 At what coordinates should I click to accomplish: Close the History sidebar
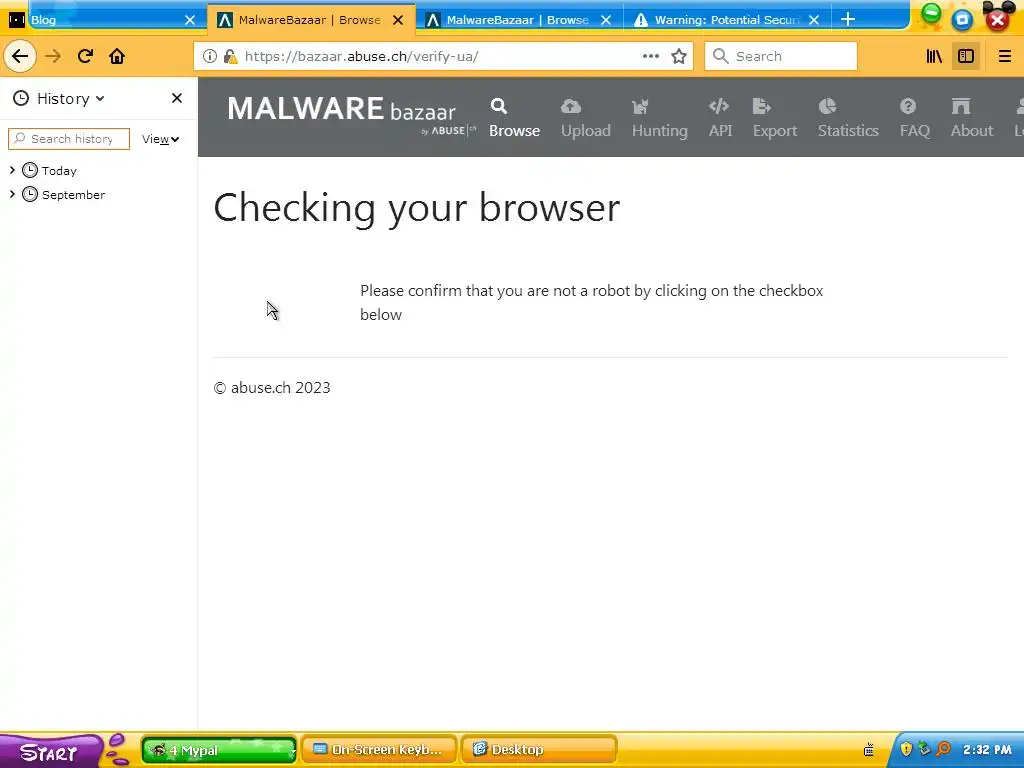click(x=176, y=98)
